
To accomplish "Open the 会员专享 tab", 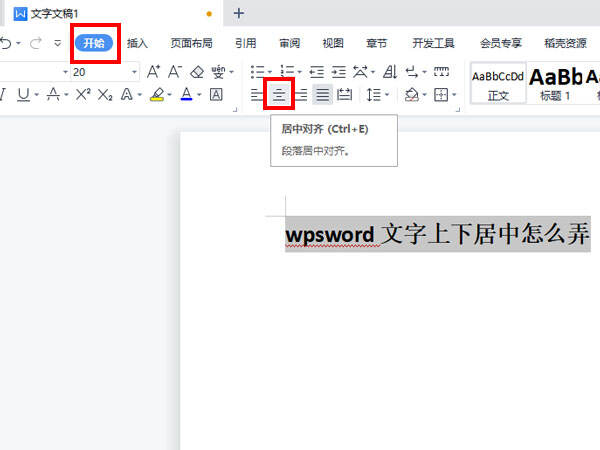I will (501, 43).
